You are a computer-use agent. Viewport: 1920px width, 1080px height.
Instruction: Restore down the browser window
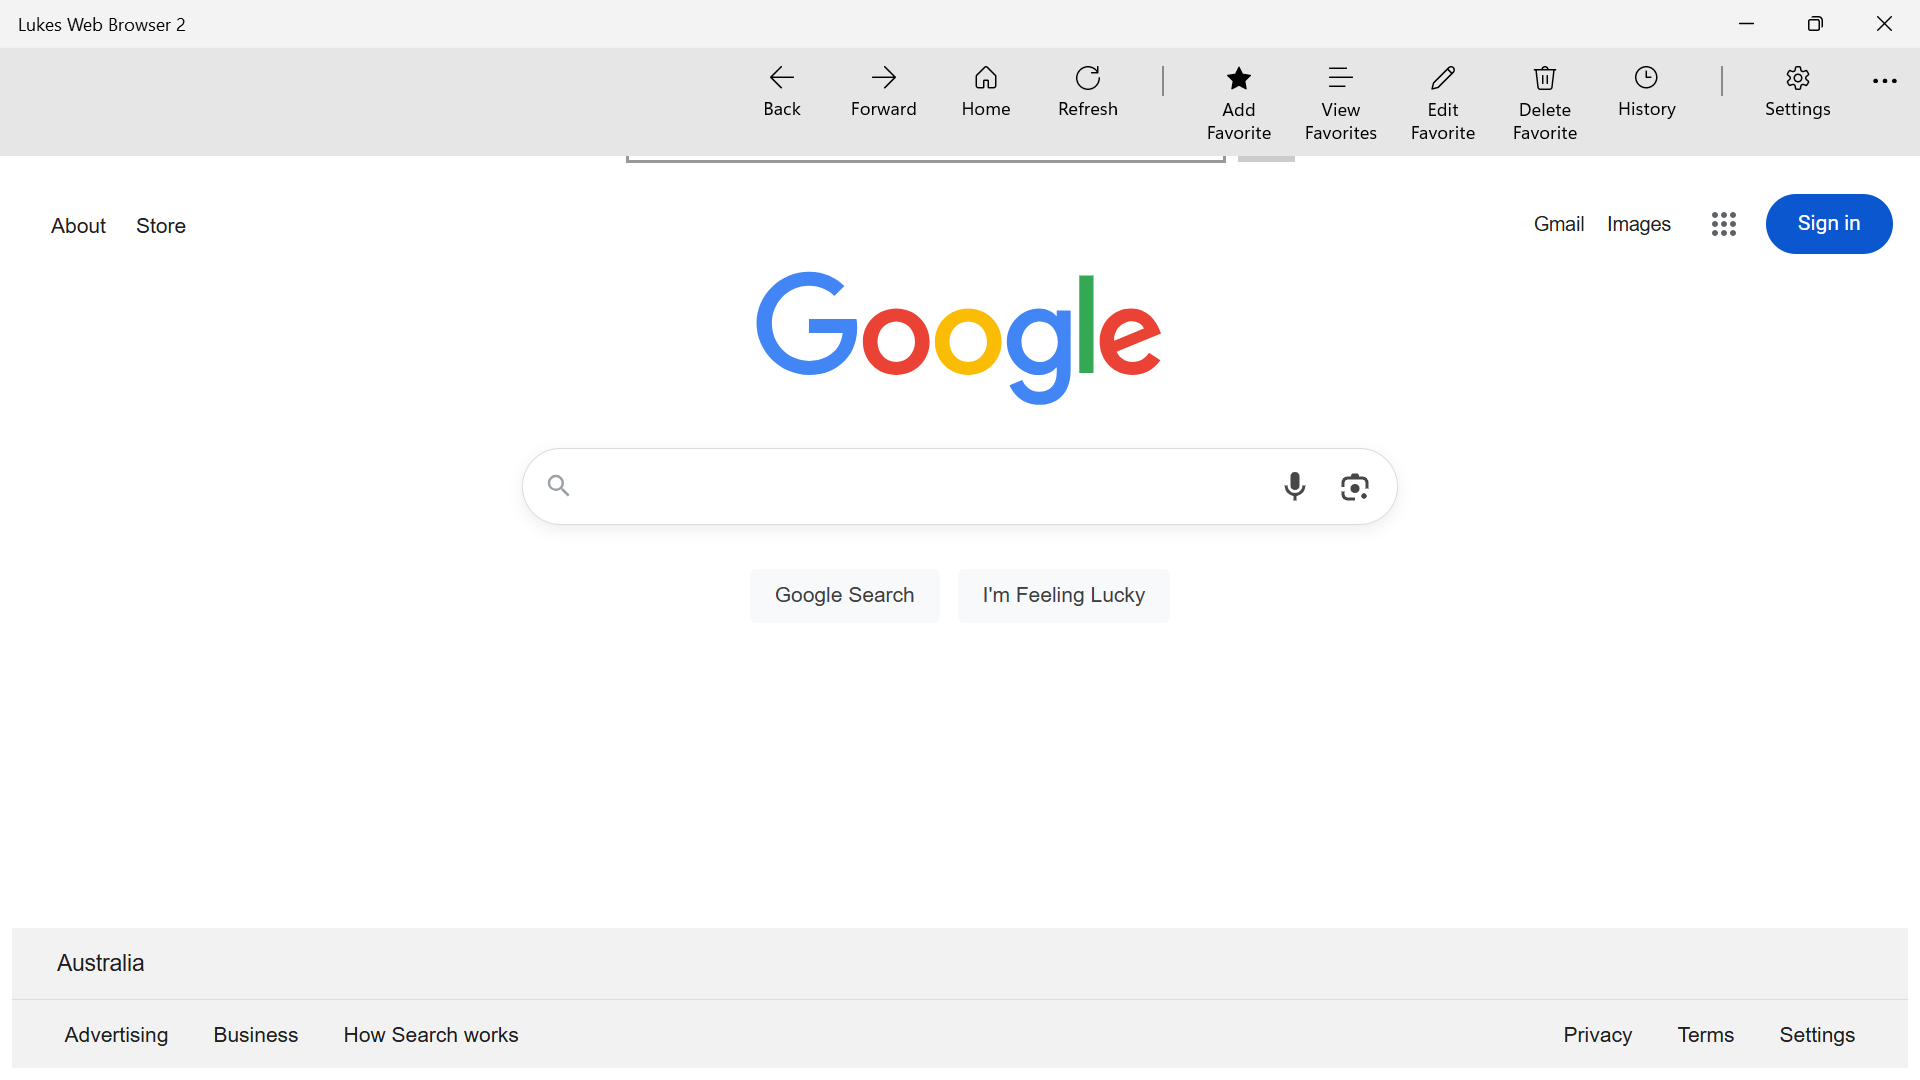pyautogui.click(x=1816, y=24)
